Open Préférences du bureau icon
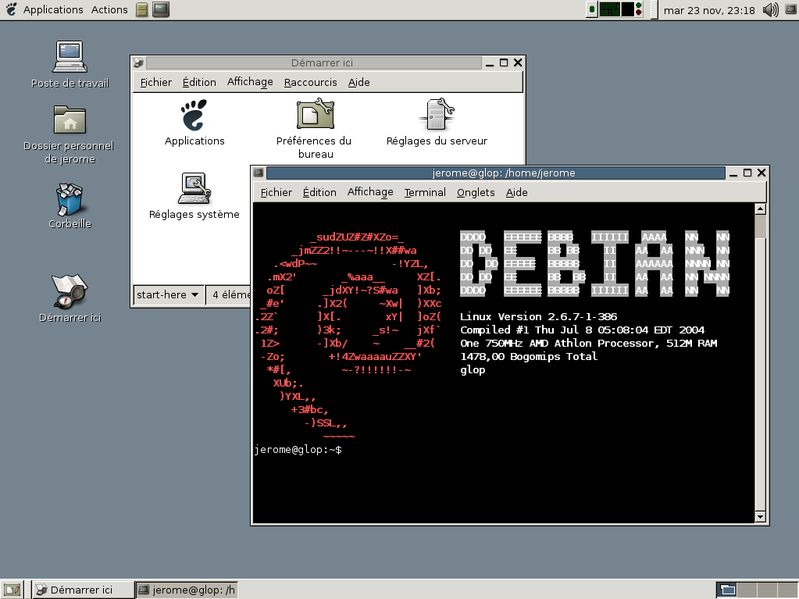This screenshot has width=799, height=599. click(x=314, y=129)
